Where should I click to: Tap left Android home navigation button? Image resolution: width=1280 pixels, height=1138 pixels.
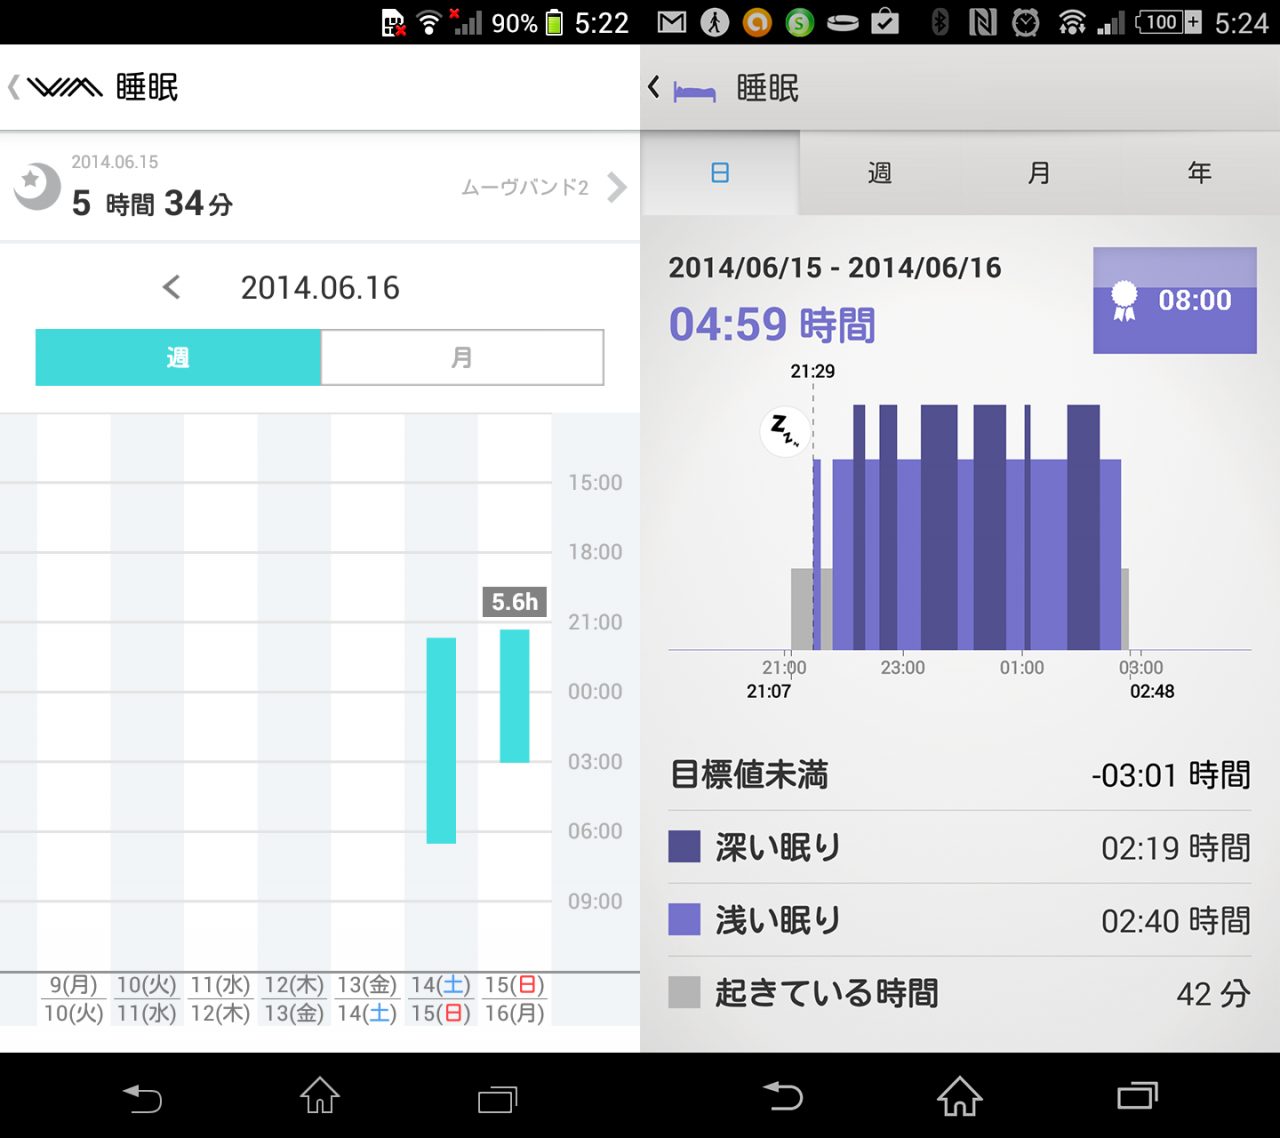320,1096
